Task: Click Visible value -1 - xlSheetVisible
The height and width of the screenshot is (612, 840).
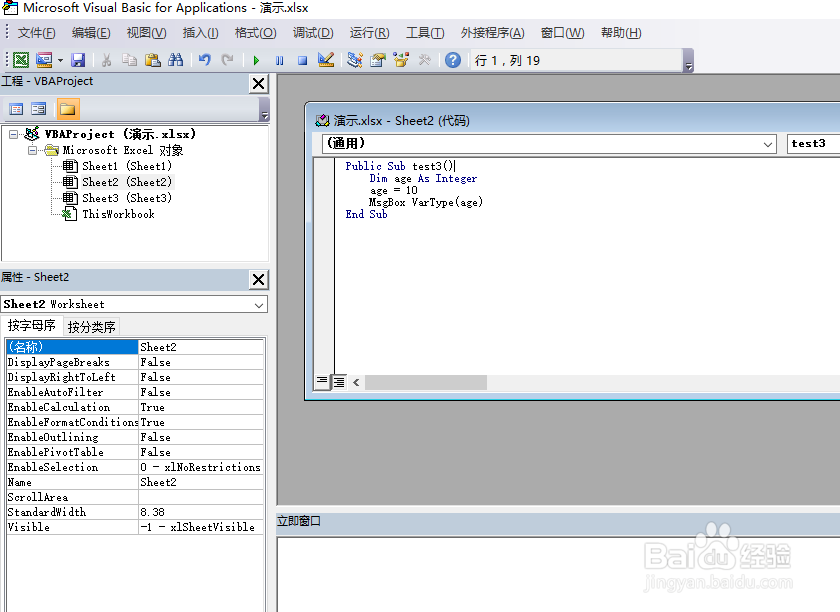Action: 201,528
